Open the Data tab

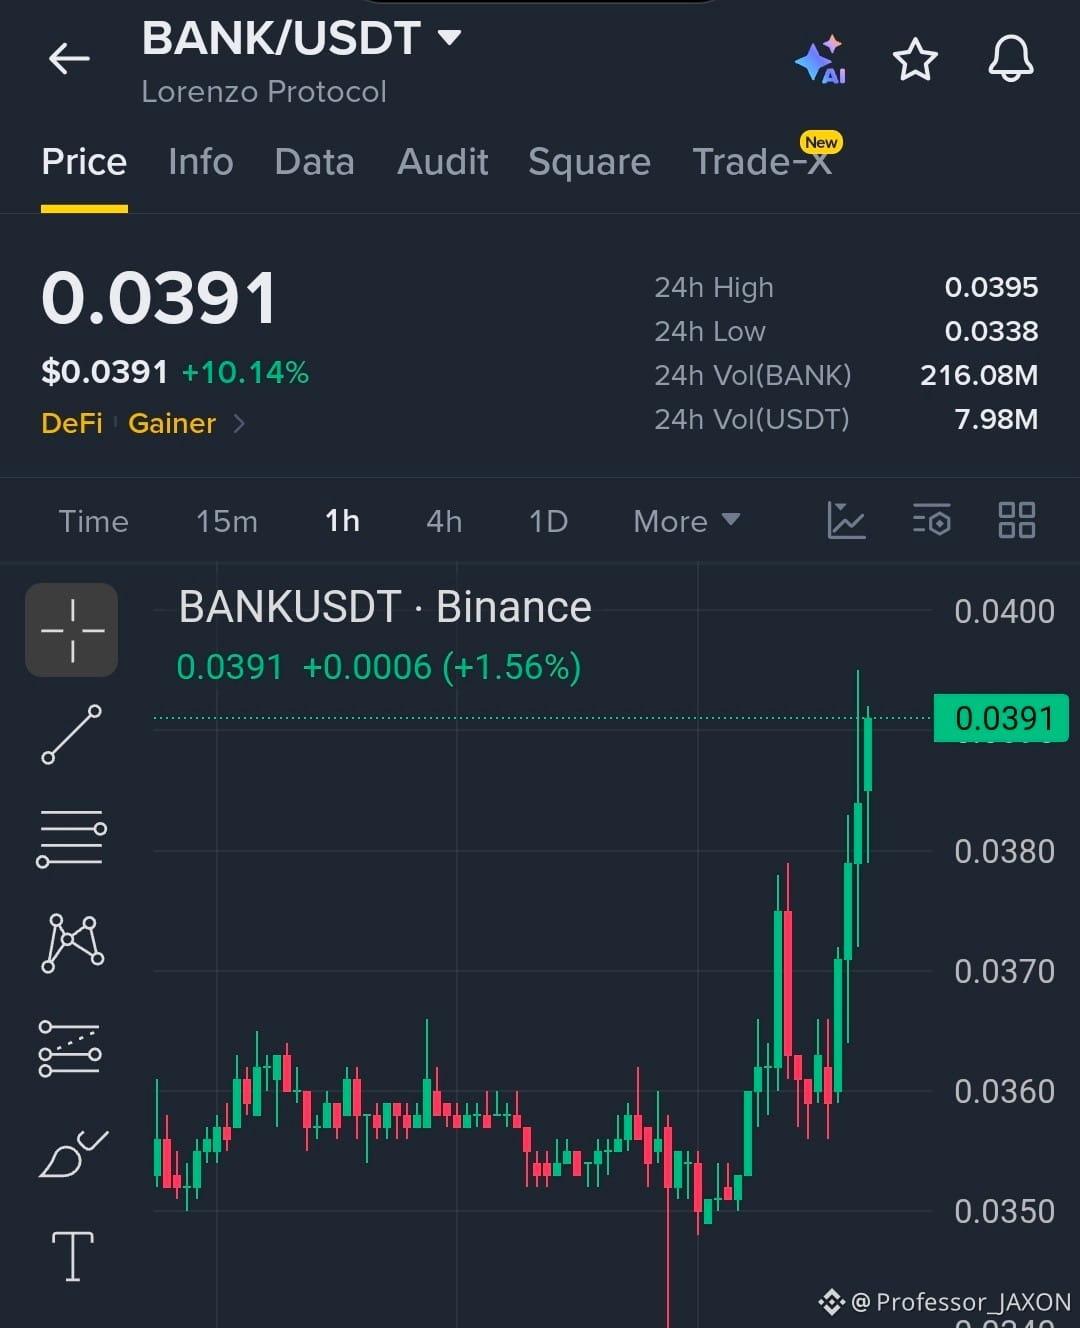coord(314,162)
